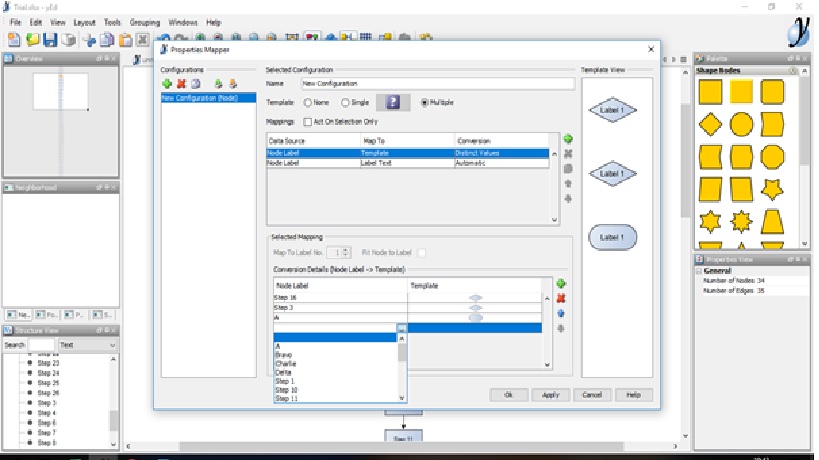This screenshot has height=460, width=819.
Task: Open the Grouping menu
Action: click(x=145, y=21)
